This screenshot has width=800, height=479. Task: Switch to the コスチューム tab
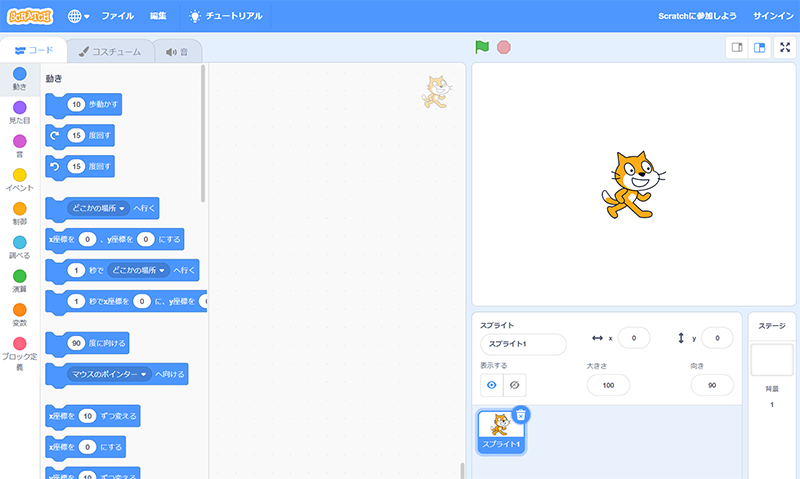tap(110, 52)
